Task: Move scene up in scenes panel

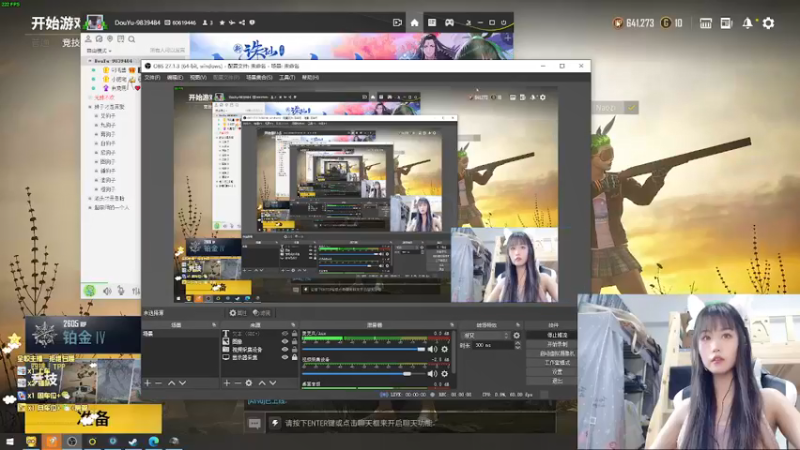Action: click(x=171, y=383)
